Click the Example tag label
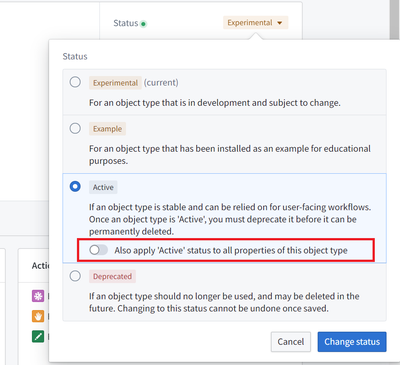Screen dimensions: 400x365 click(107, 129)
